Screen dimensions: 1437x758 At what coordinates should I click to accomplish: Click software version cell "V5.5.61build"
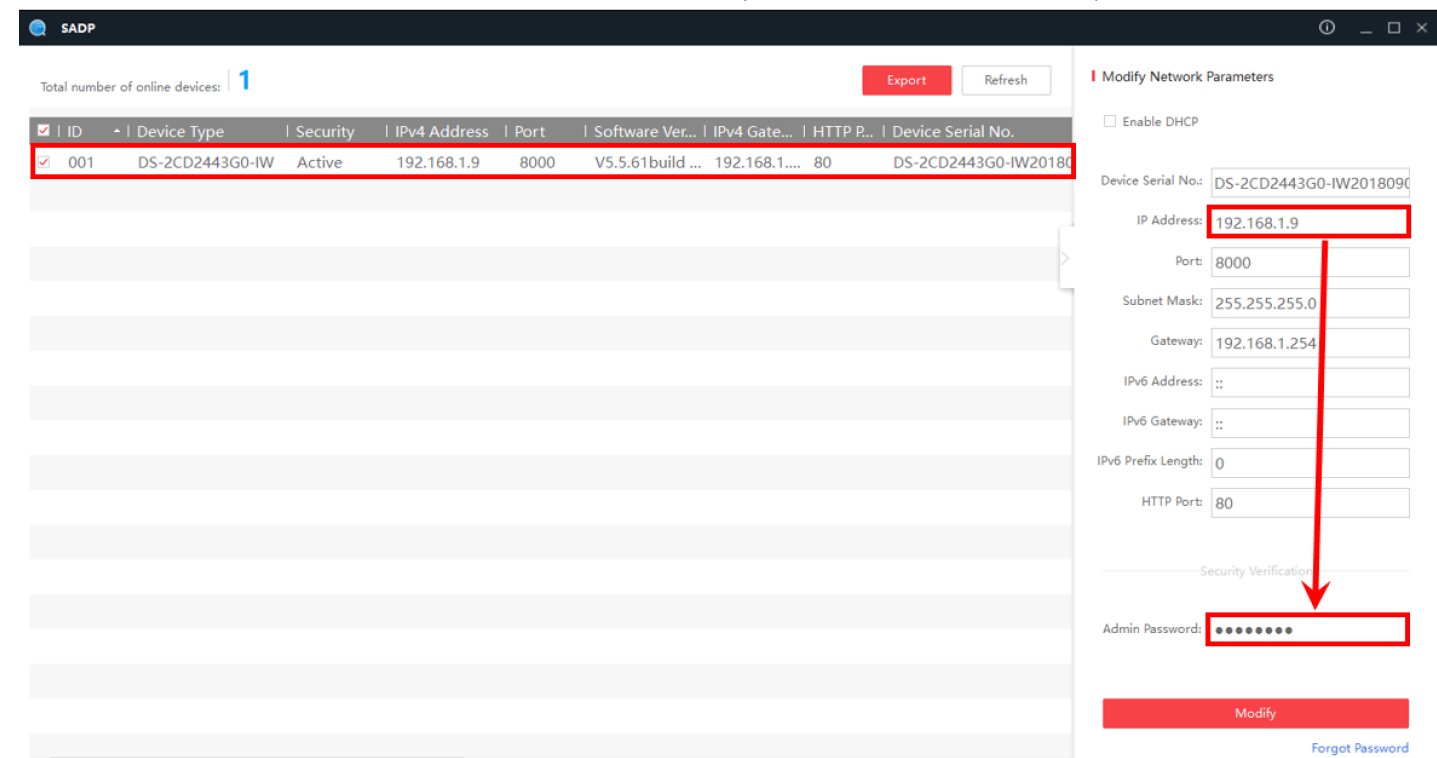pos(648,162)
